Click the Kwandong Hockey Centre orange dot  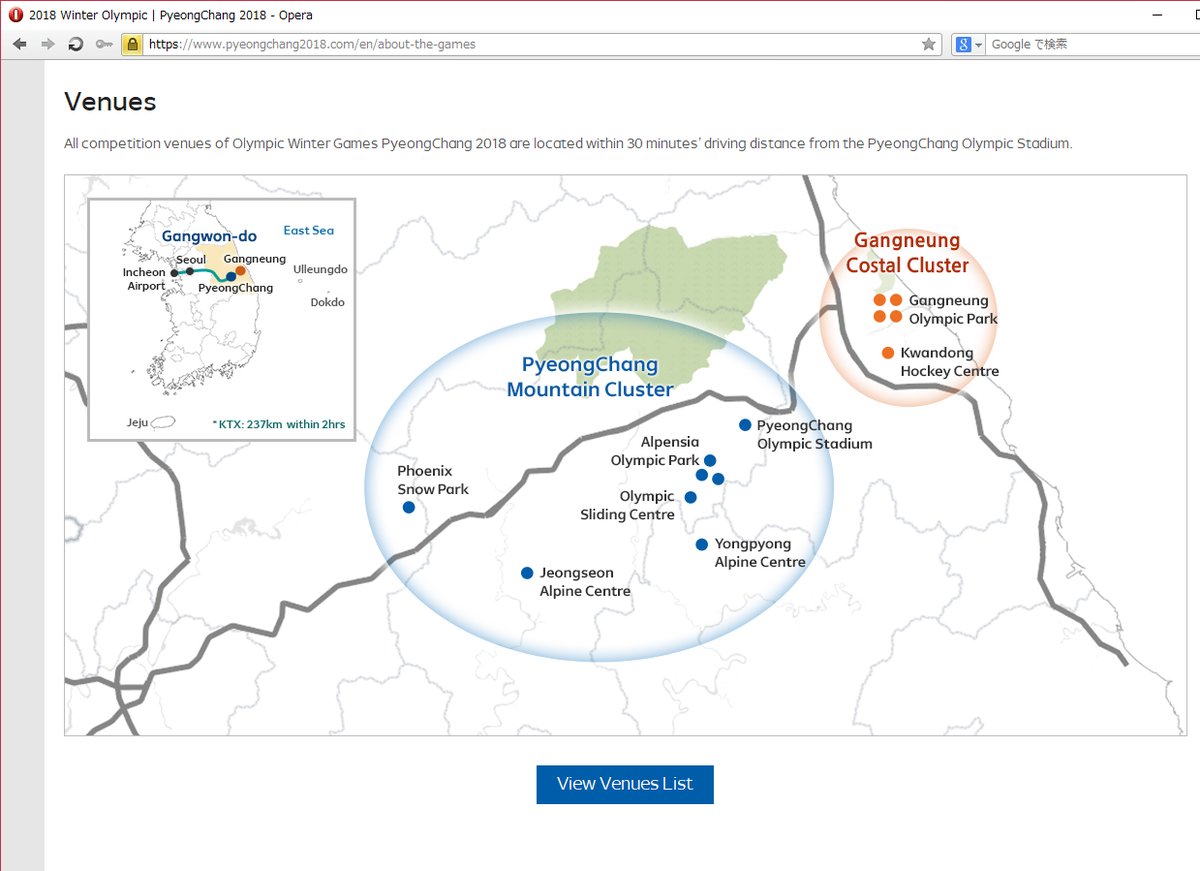click(888, 353)
